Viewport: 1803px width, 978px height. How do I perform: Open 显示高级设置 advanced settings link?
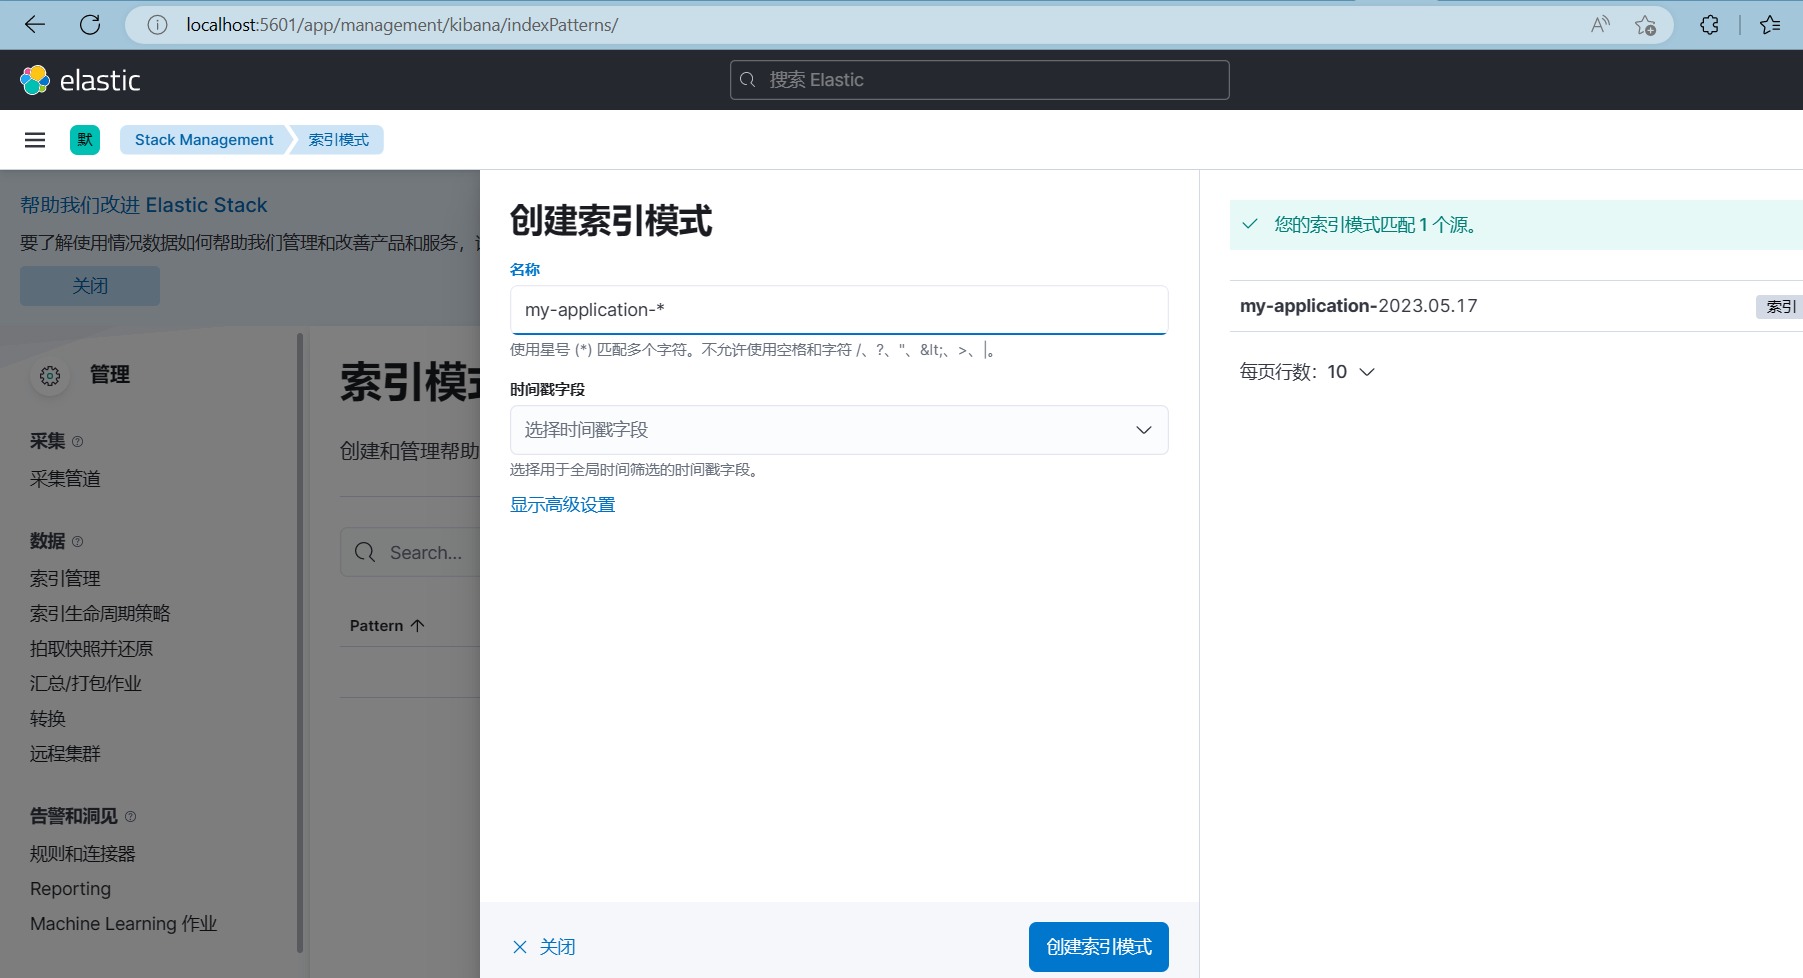562,504
